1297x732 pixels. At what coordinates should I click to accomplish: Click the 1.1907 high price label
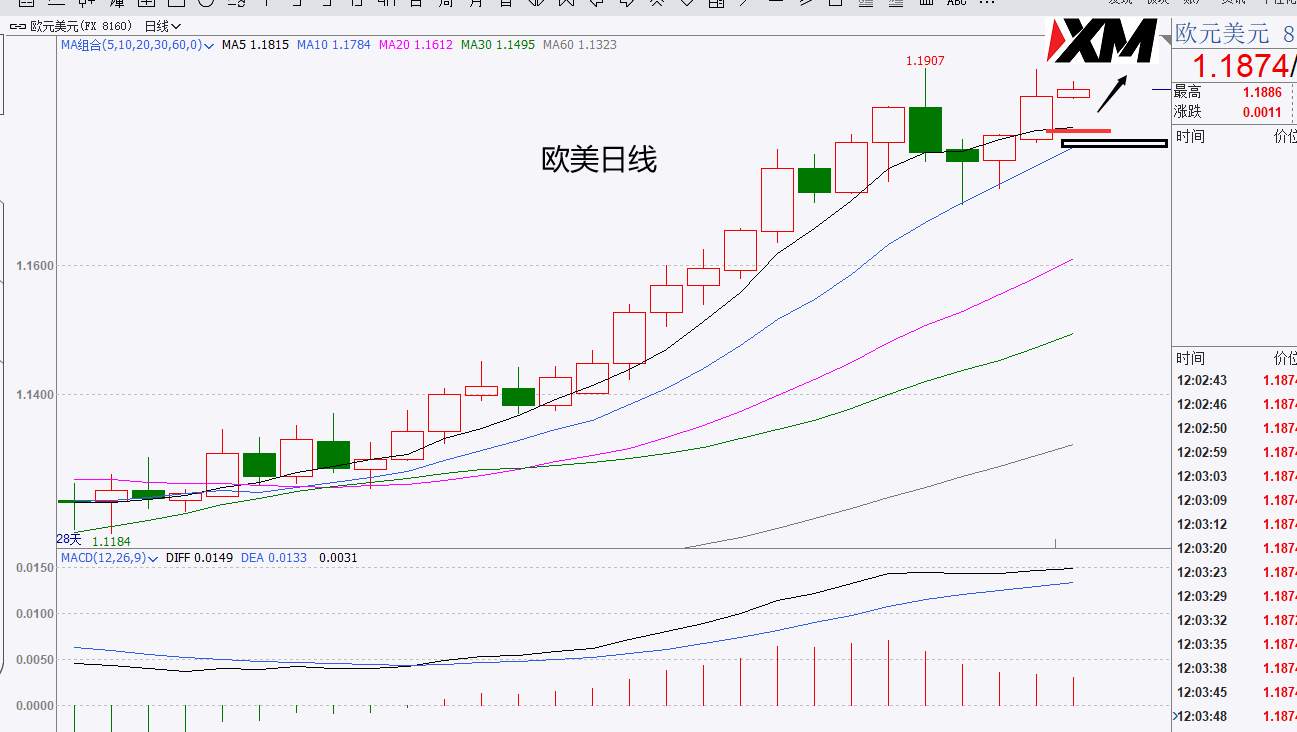tap(925, 61)
